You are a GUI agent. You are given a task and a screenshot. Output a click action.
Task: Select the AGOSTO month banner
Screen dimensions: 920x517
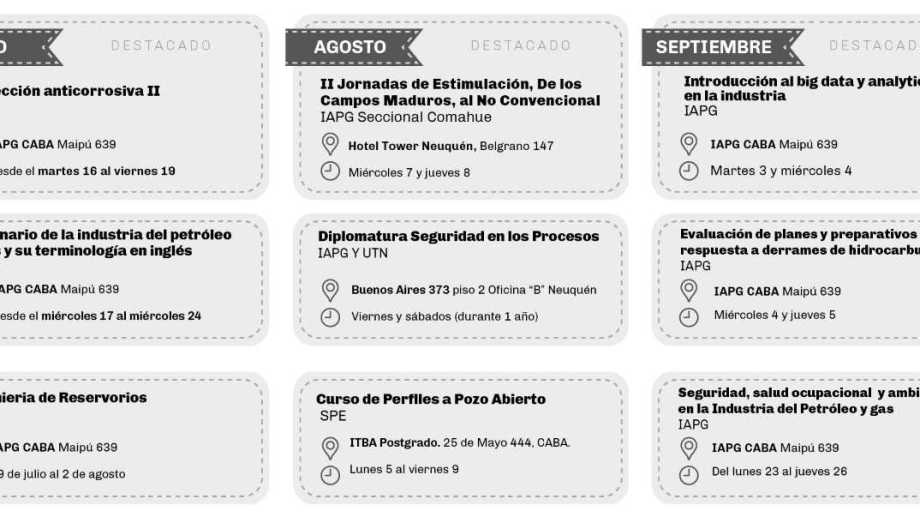350,47
